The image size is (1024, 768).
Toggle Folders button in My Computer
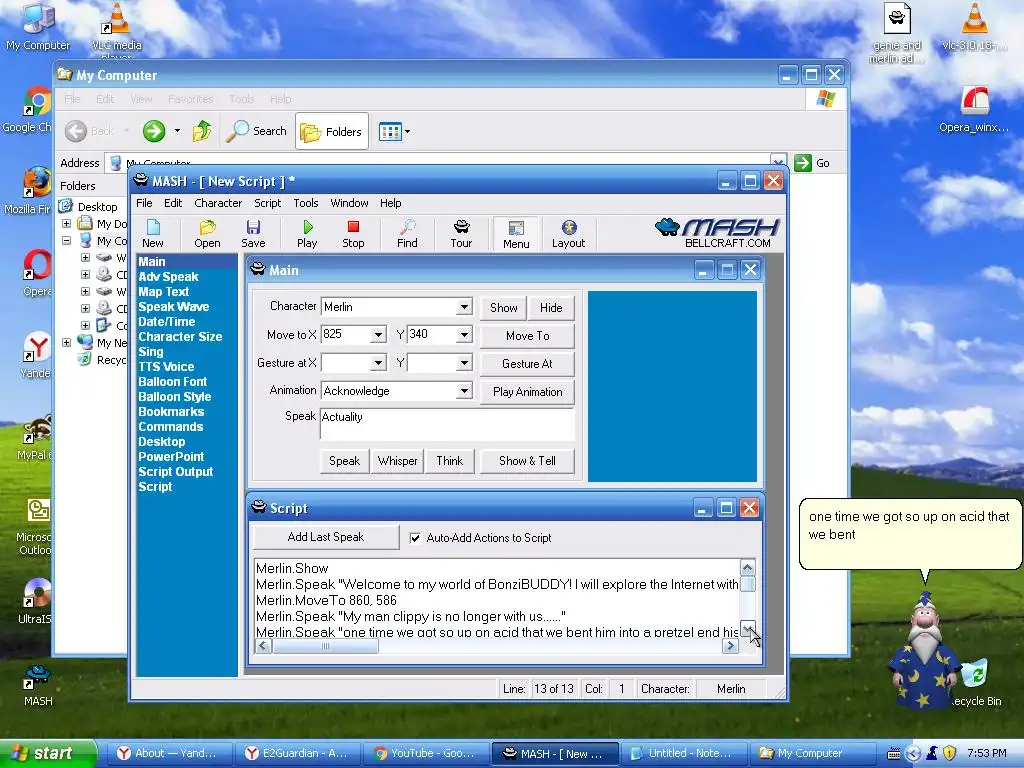click(332, 131)
